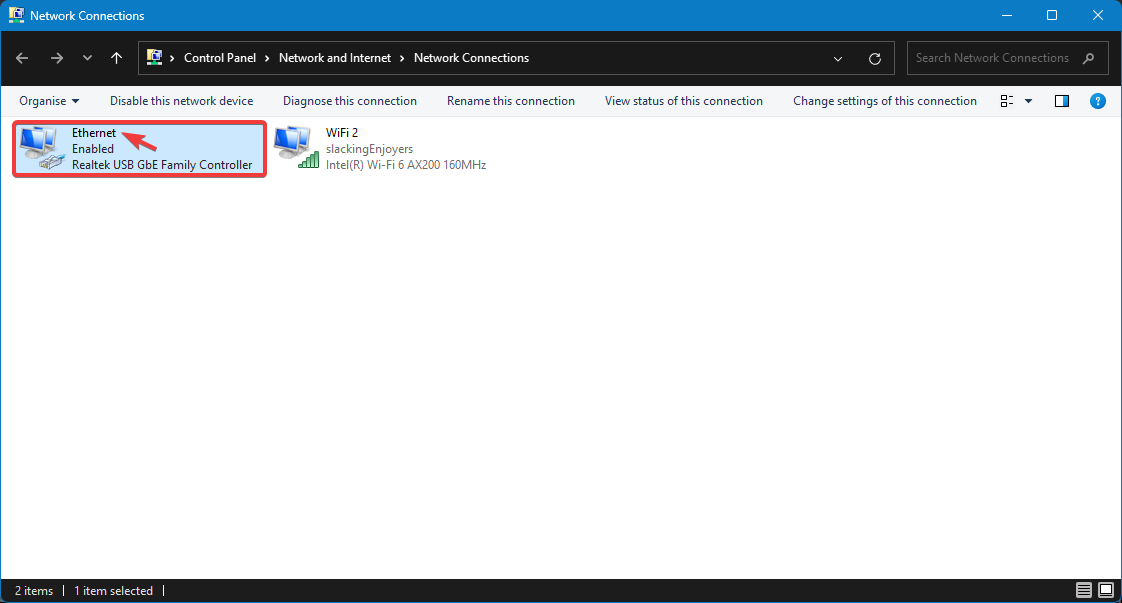Open the Help question mark icon
The height and width of the screenshot is (603, 1122).
coord(1097,101)
